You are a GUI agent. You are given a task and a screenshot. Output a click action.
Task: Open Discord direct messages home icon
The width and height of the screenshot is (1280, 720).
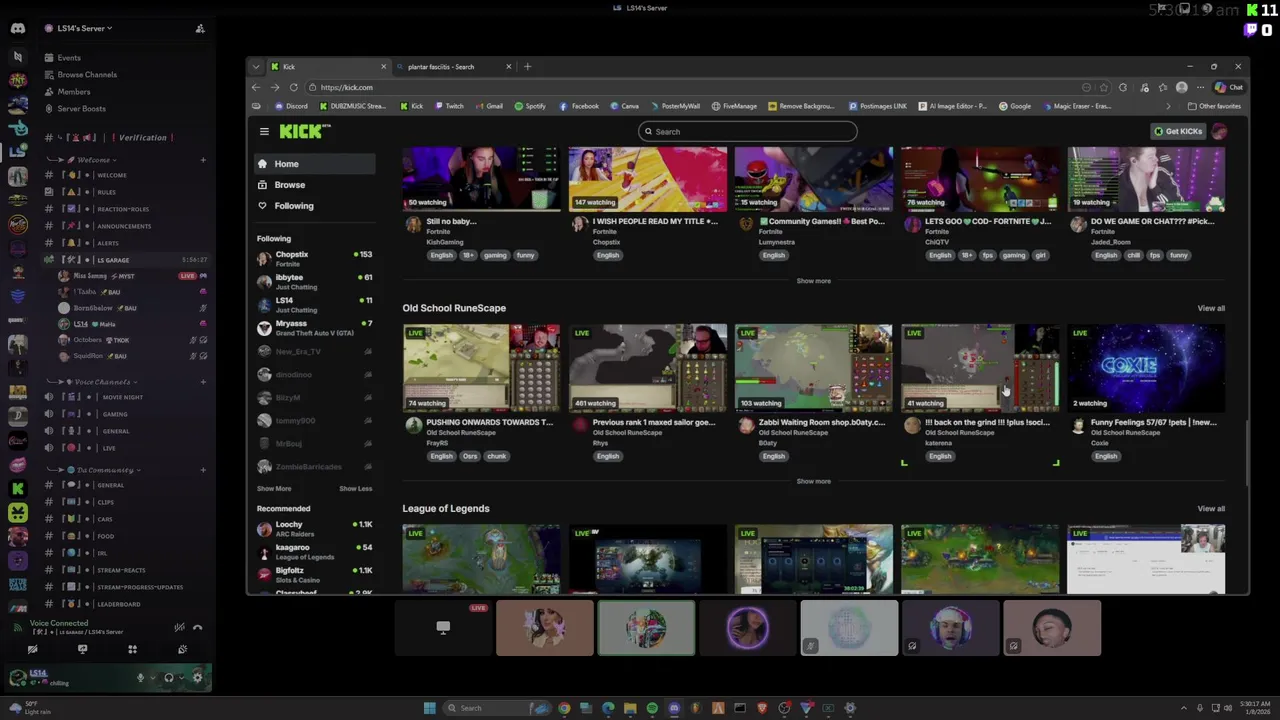17,28
